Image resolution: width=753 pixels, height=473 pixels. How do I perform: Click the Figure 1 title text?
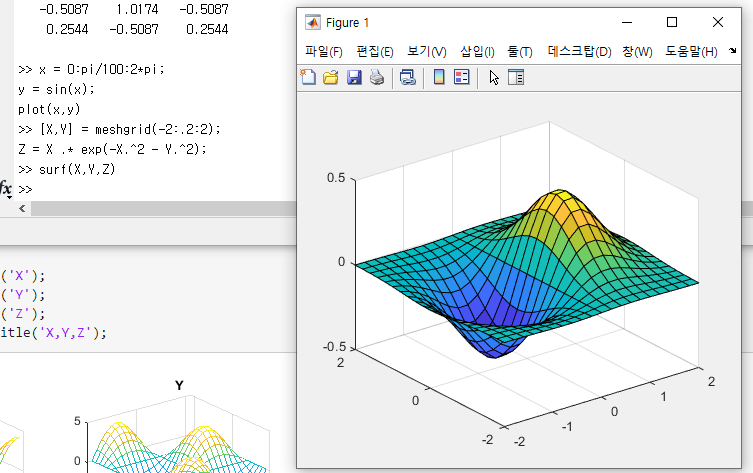(347, 23)
